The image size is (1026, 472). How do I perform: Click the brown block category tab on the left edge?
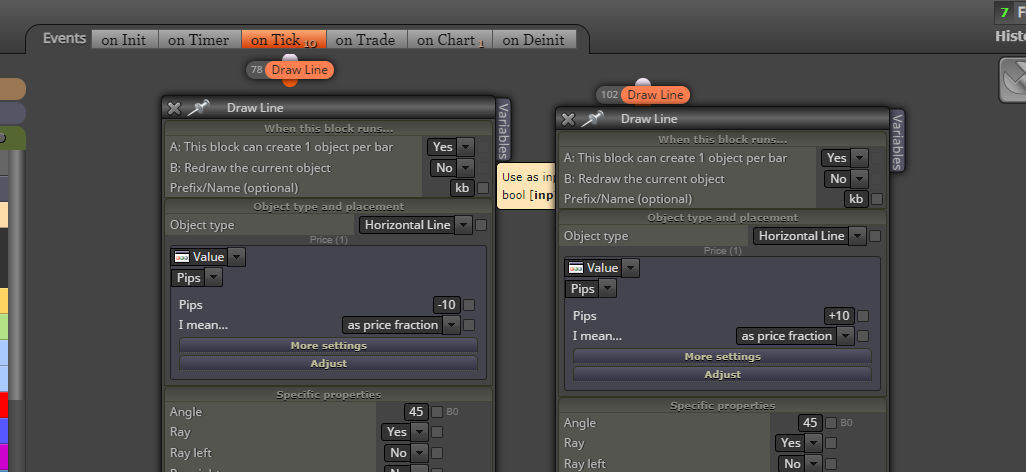click(x=12, y=89)
